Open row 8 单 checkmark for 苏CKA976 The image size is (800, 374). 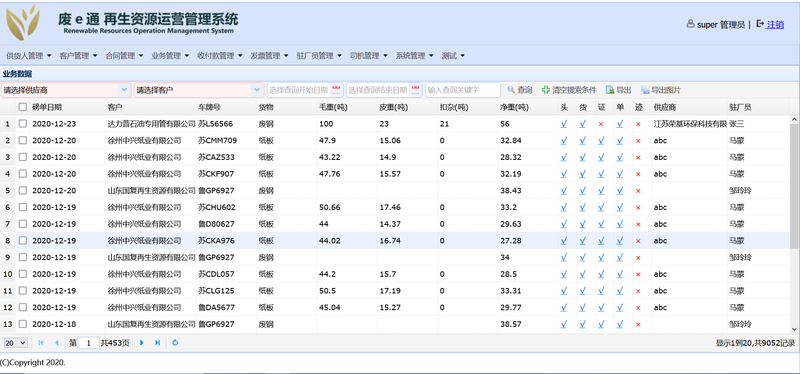point(619,241)
